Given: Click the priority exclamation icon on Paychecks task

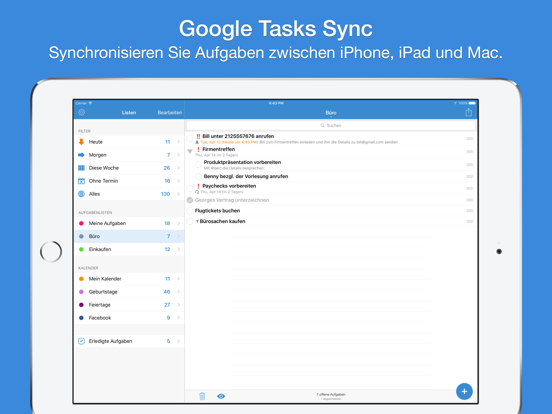Looking at the screenshot, I should click(x=198, y=186).
